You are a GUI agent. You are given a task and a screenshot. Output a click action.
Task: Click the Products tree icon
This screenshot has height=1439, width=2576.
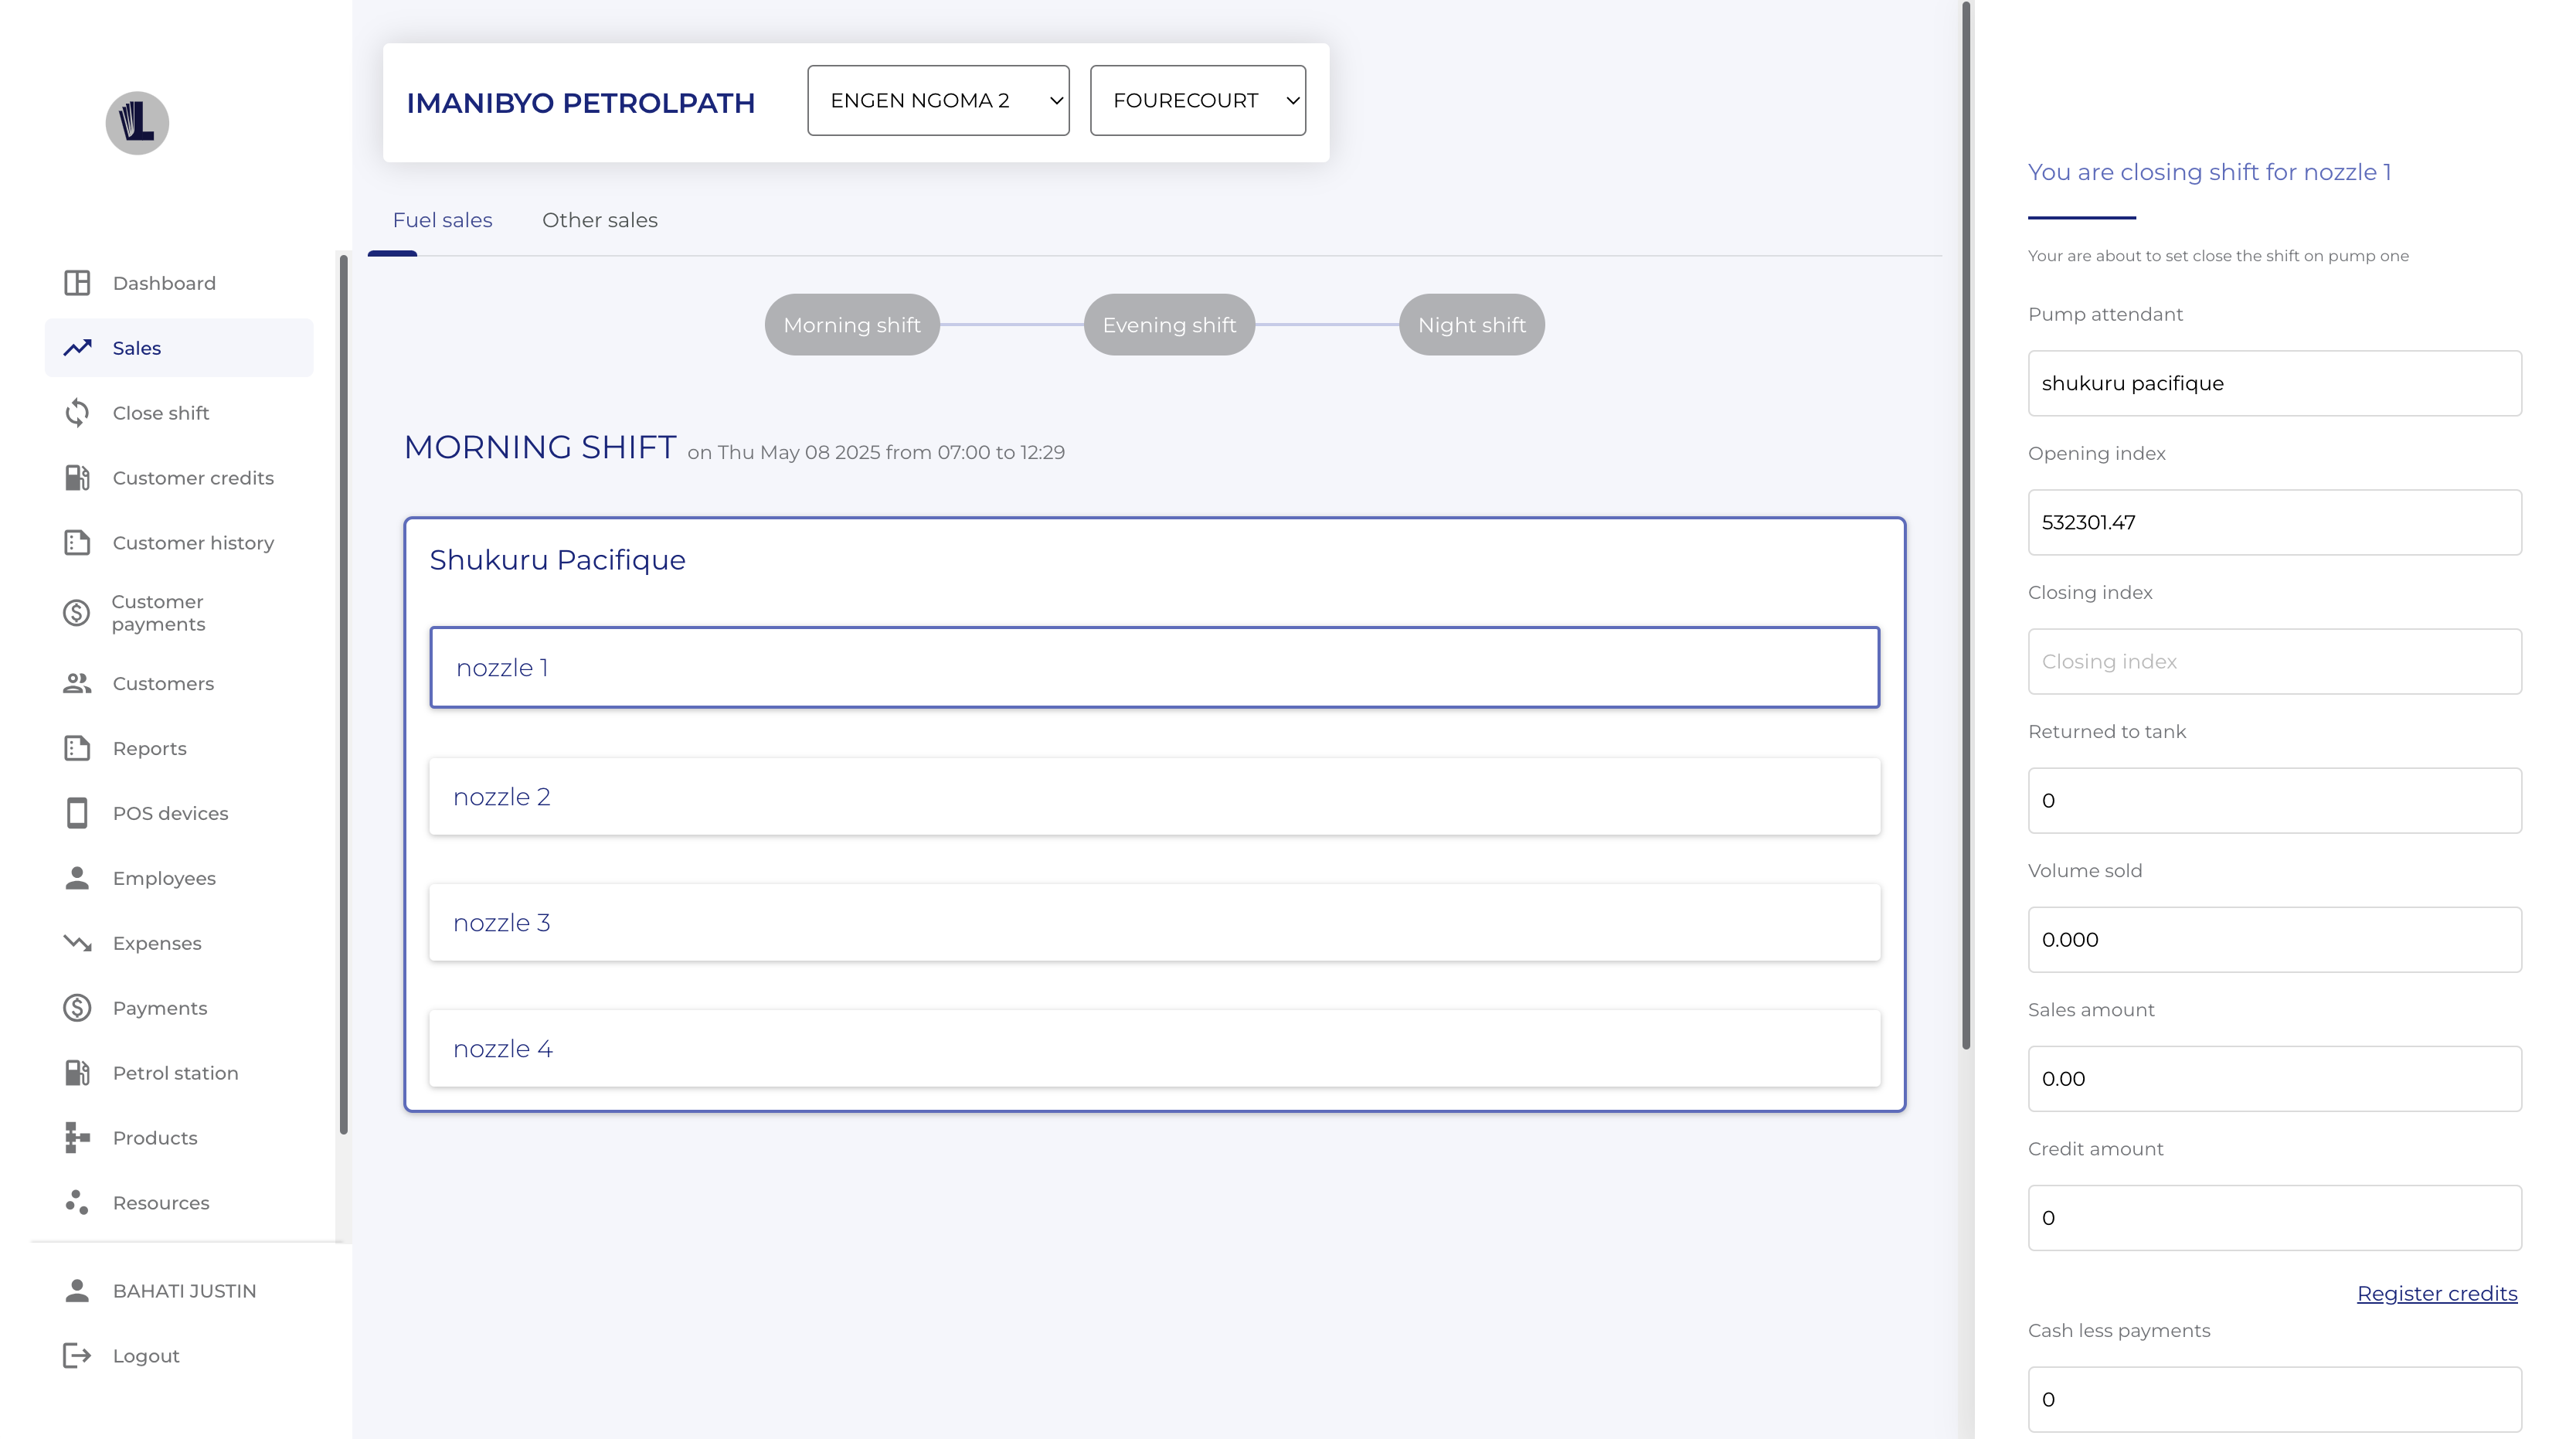click(x=77, y=1138)
